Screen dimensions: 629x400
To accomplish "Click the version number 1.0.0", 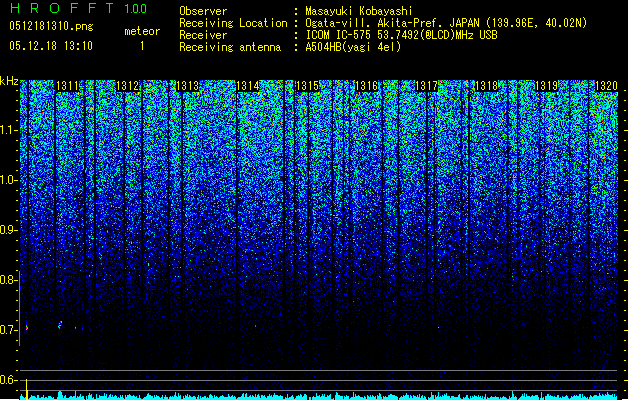I will (136, 9).
